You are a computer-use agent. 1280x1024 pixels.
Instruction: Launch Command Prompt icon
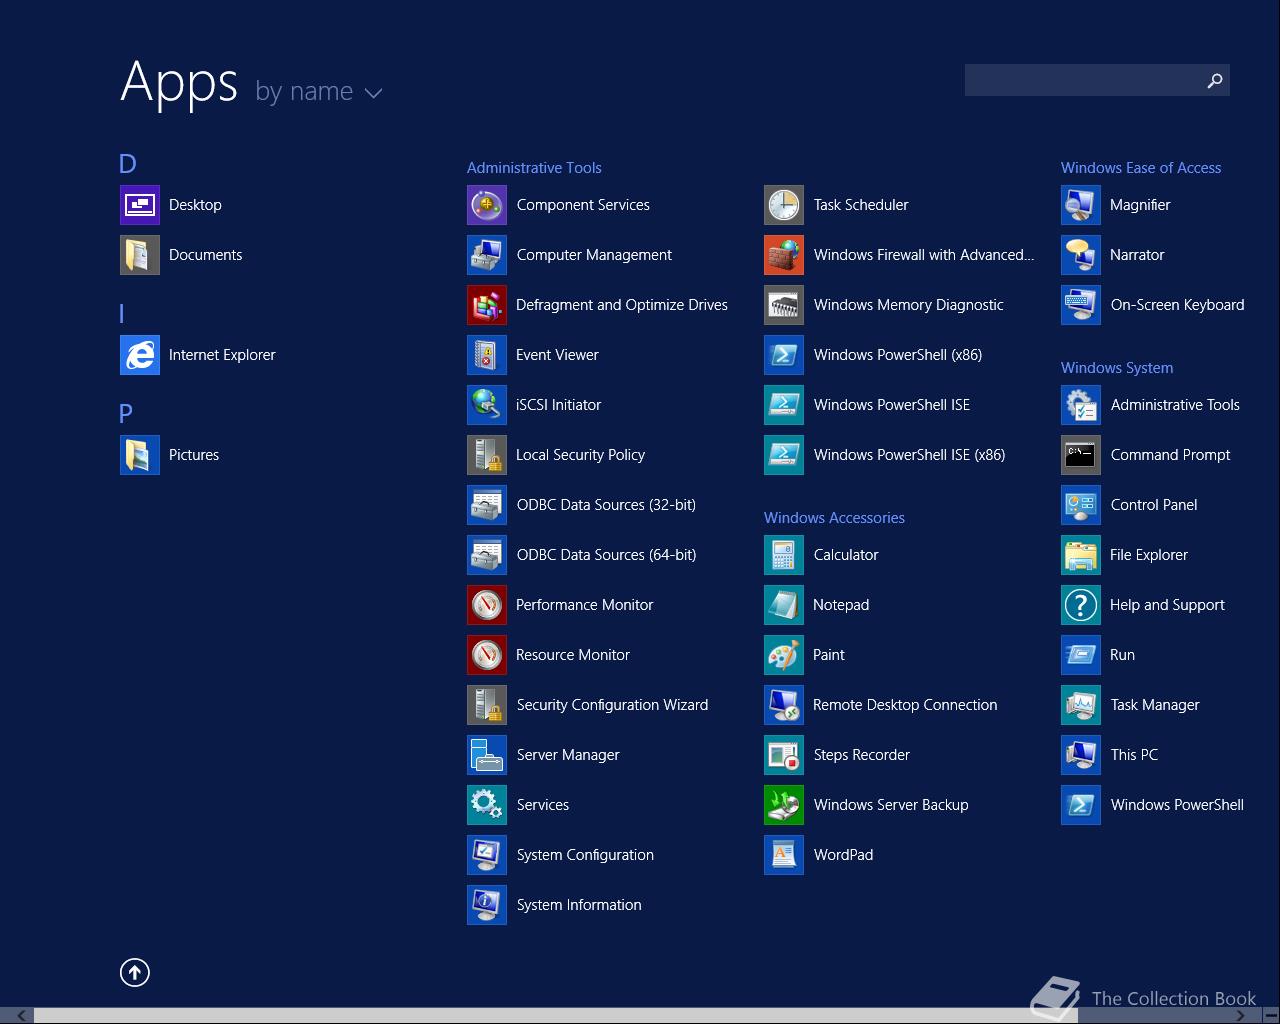tap(1081, 455)
